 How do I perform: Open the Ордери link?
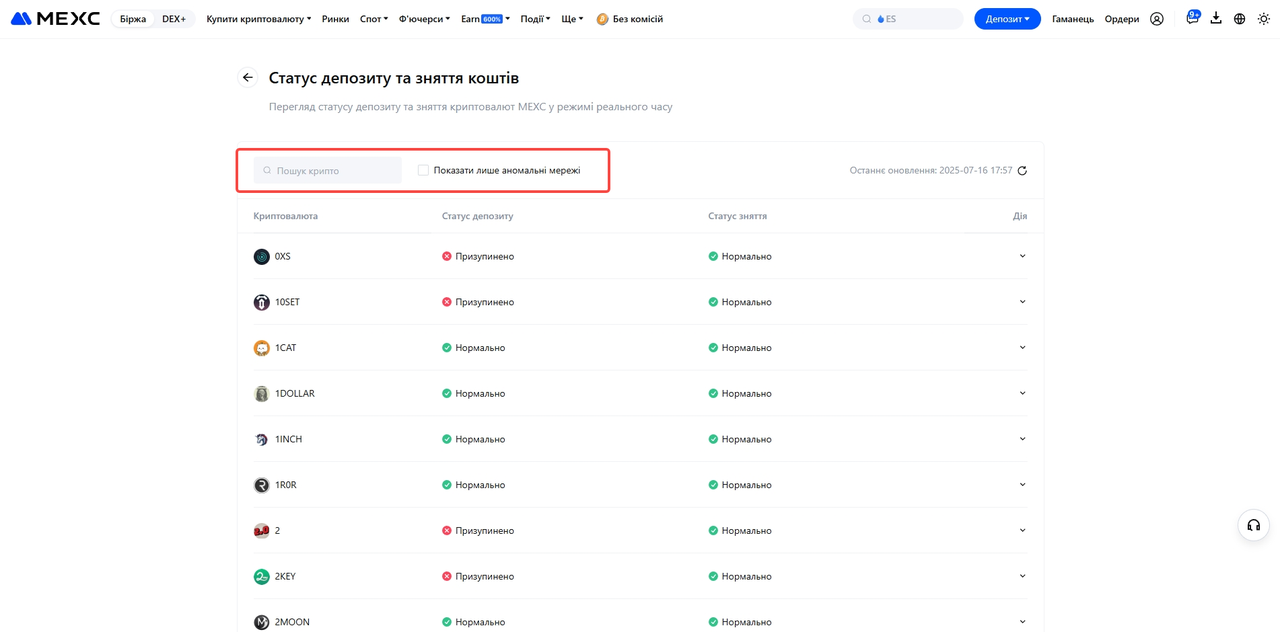coord(1122,19)
